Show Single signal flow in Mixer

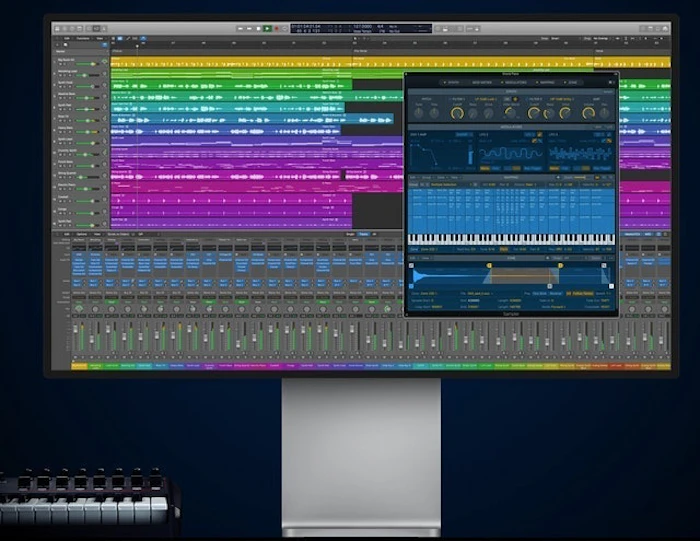coord(350,234)
